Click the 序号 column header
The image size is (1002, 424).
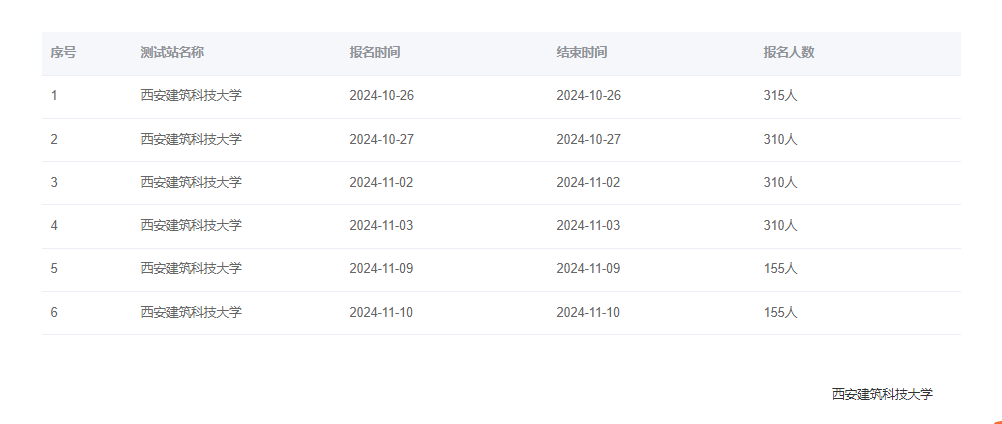(64, 52)
